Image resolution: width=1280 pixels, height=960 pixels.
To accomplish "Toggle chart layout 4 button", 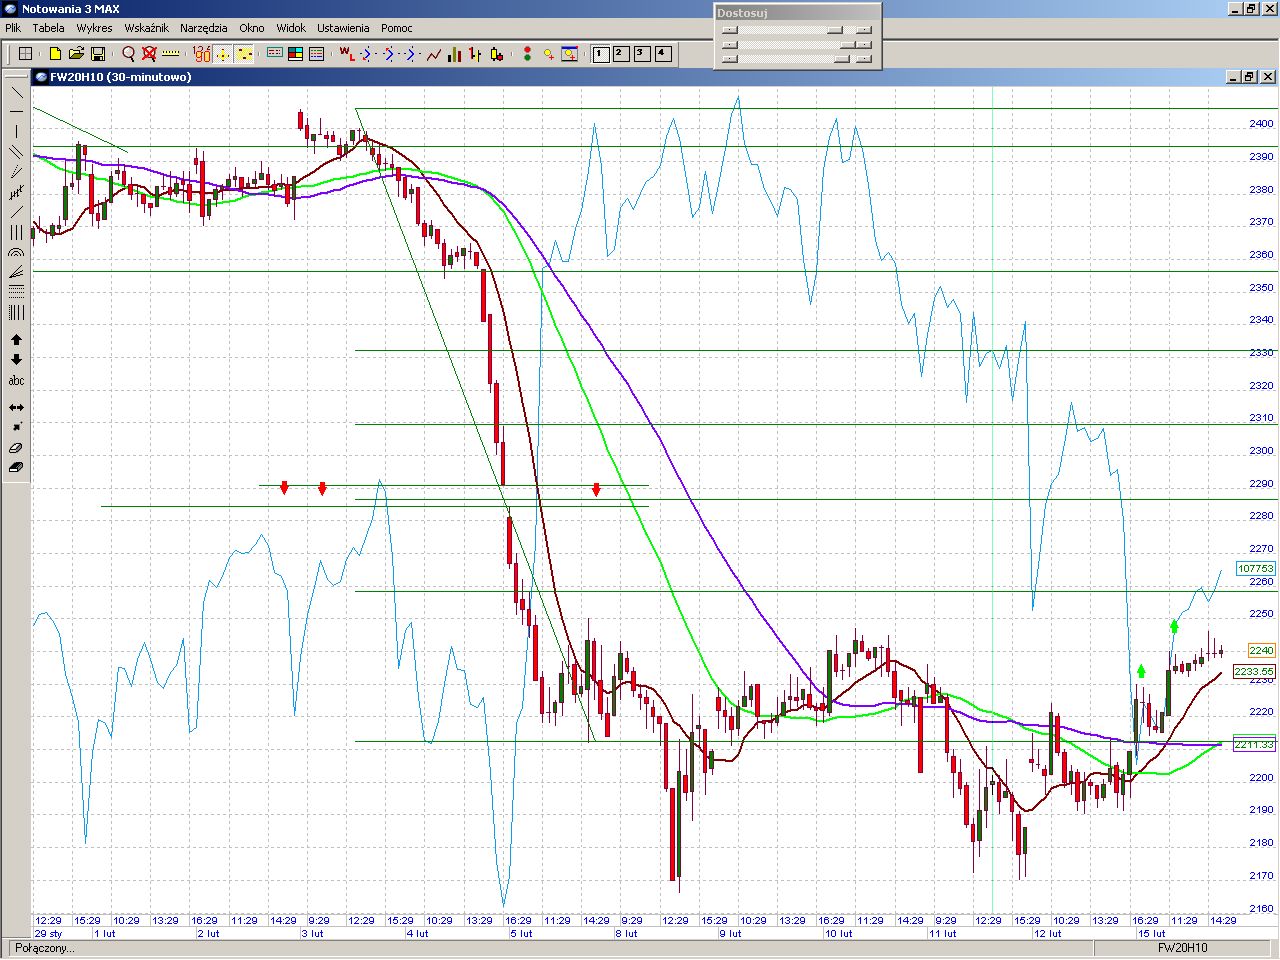I will click(663, 54).
